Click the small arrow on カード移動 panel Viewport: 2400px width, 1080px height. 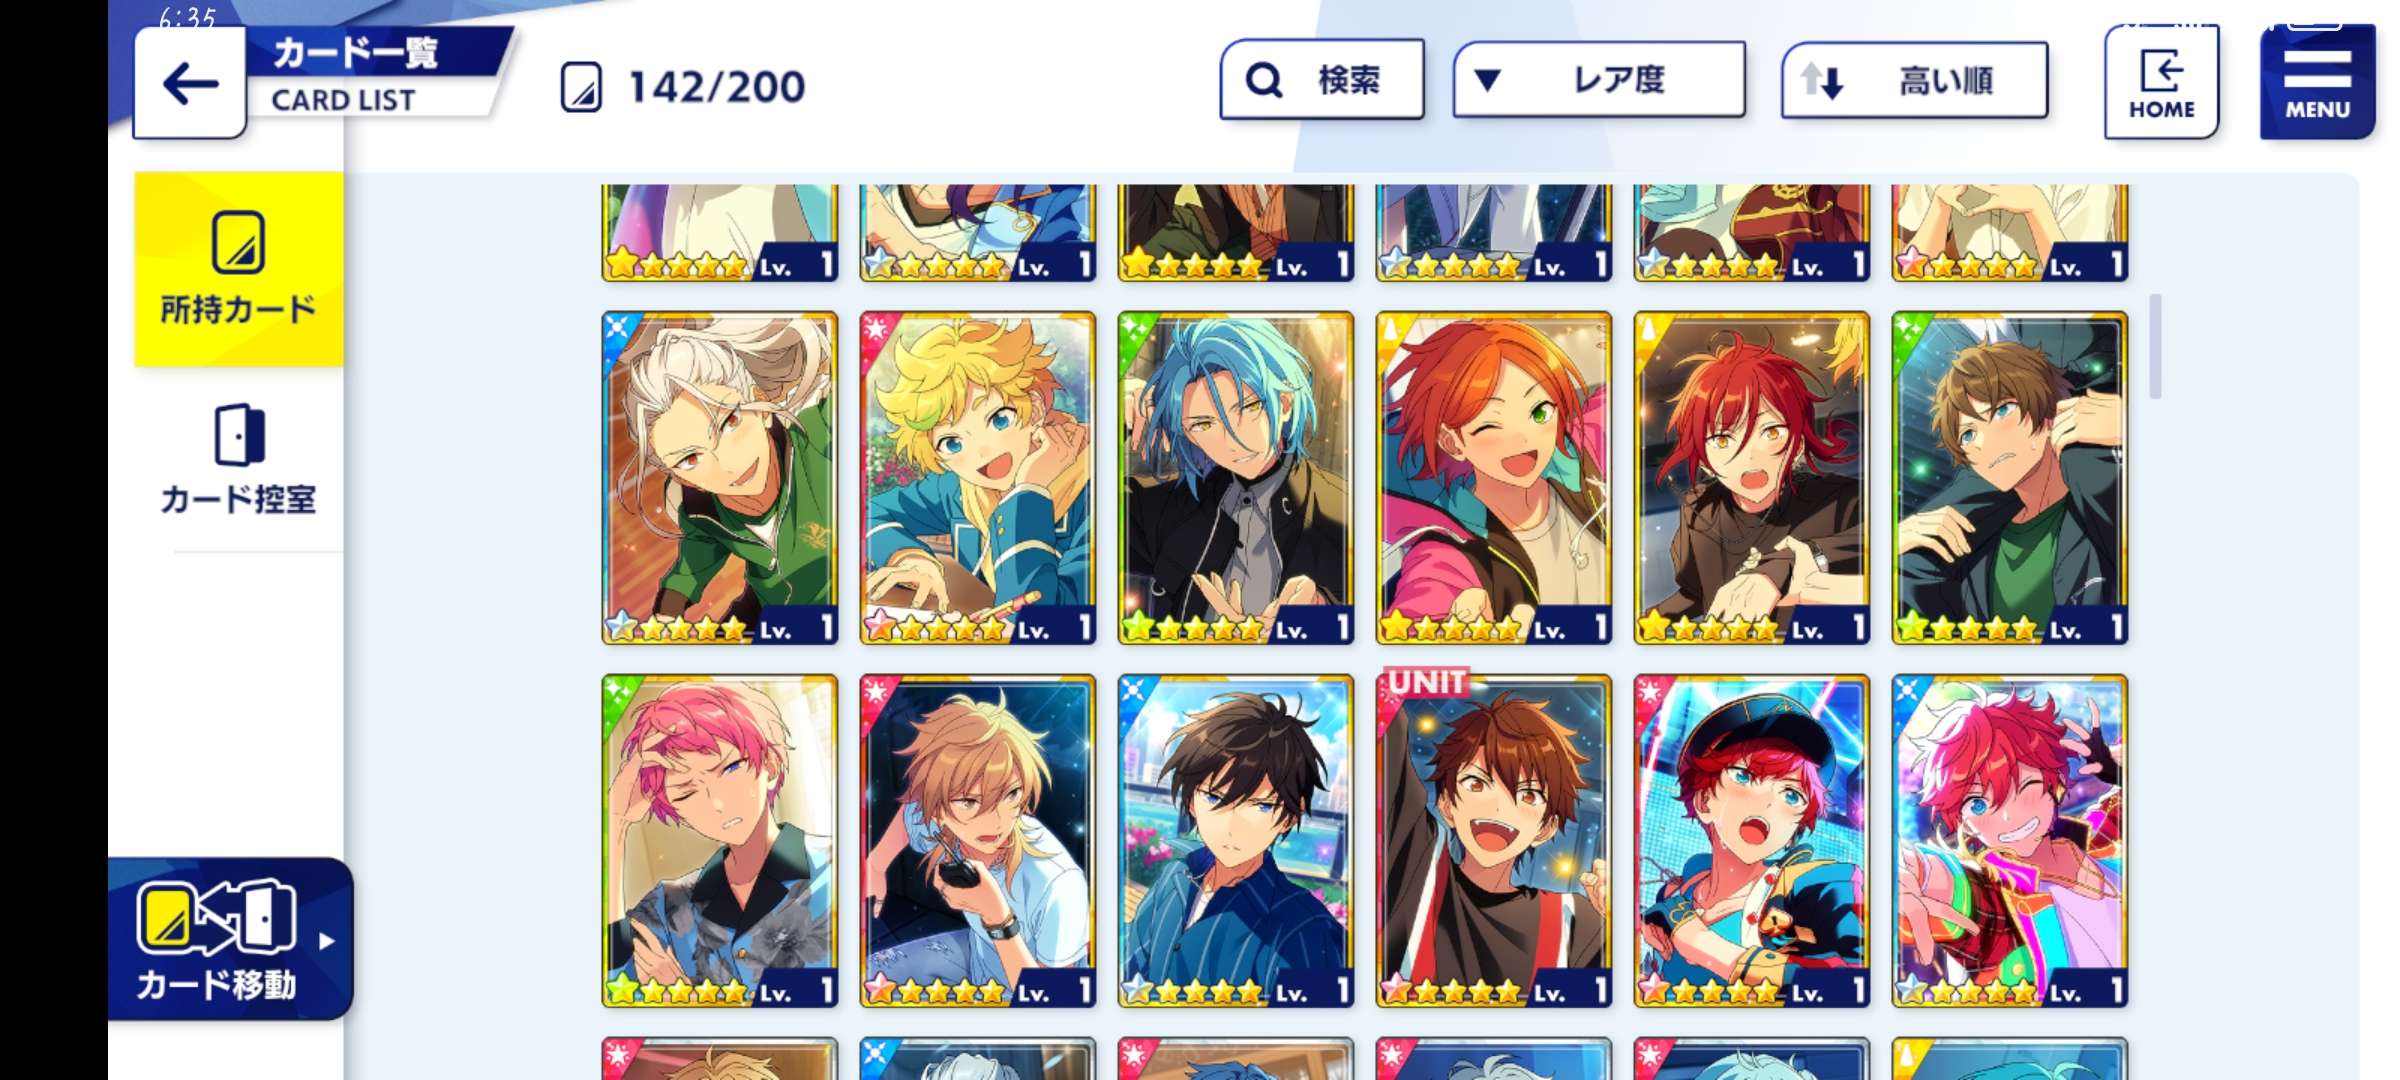pyautogui.click(x=327, y=941)
